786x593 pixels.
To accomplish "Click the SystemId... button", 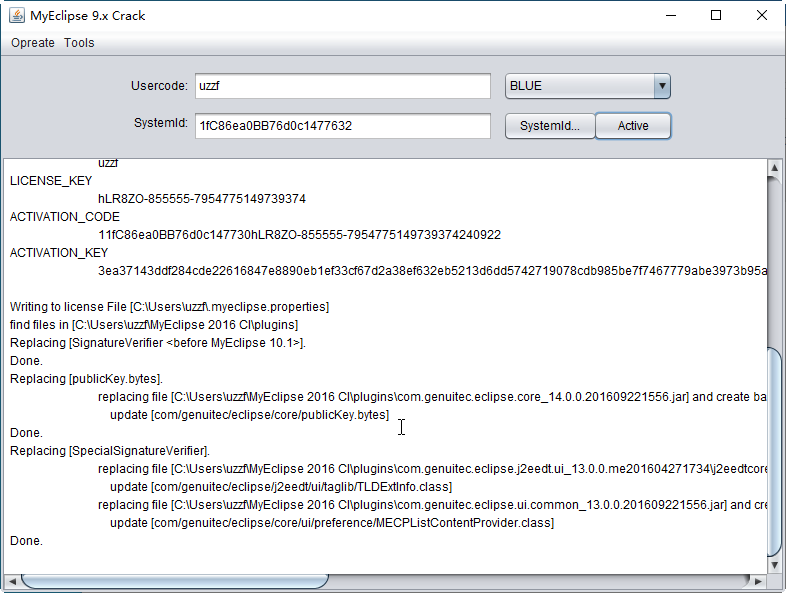I will pos(550,125).
